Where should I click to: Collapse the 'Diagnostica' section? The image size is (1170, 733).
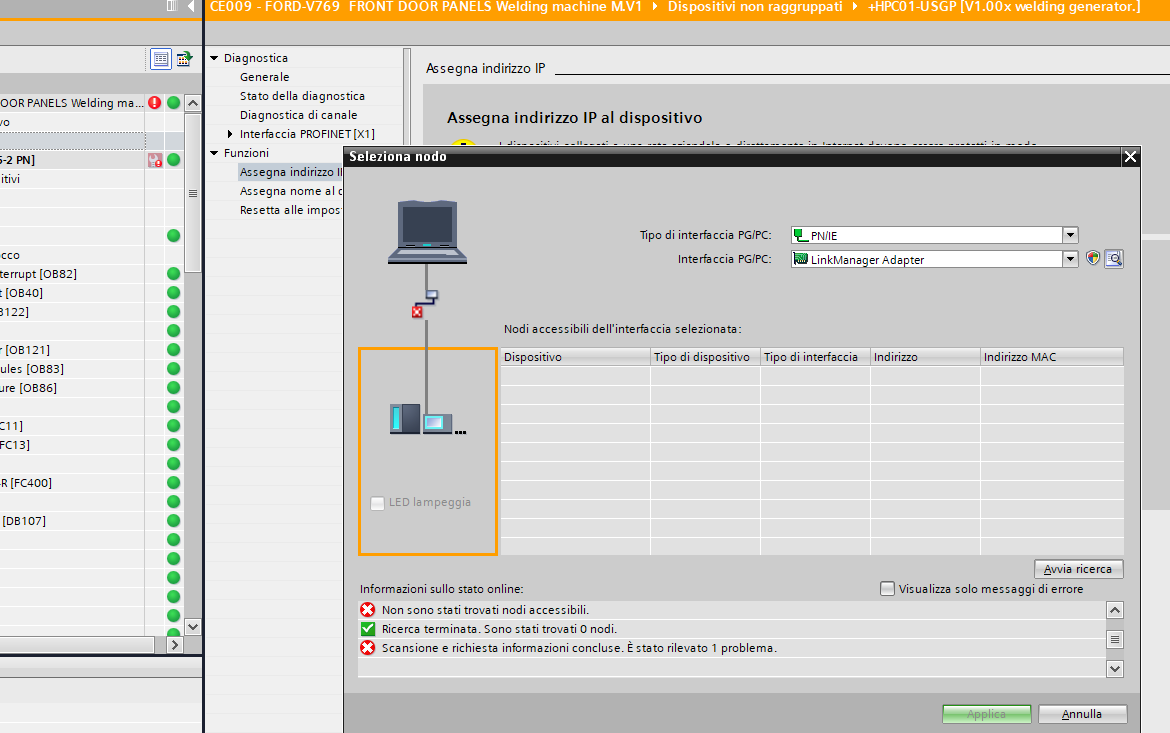[214, 58]
